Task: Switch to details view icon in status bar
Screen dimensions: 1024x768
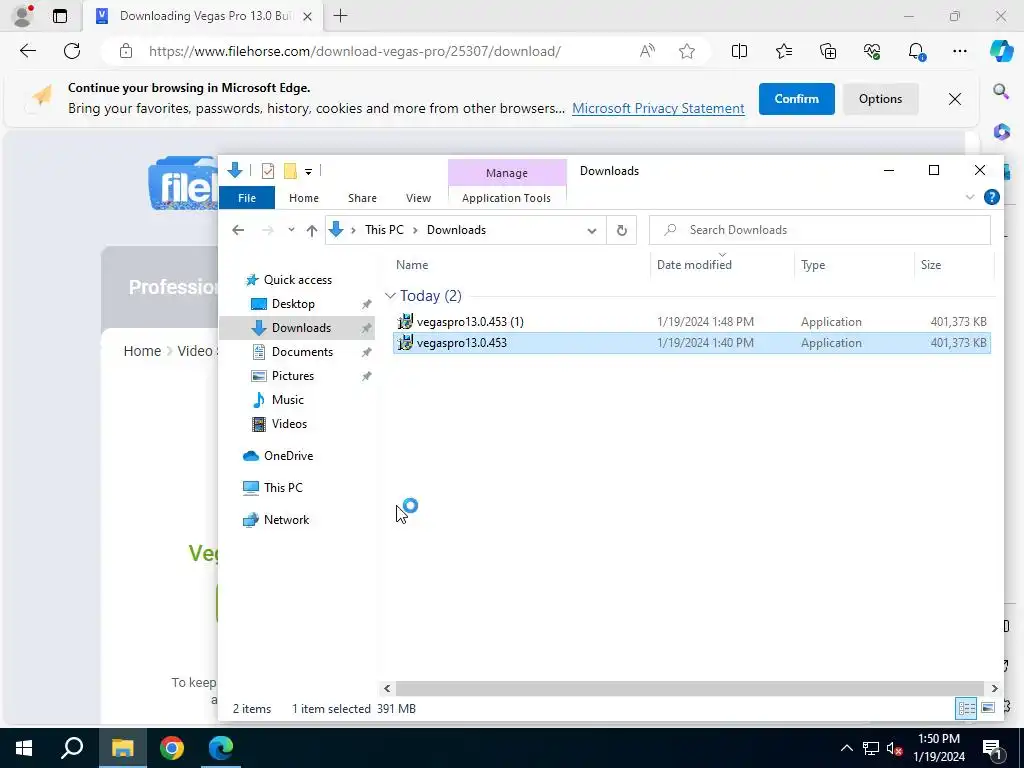Action: (x=967, y=708)
